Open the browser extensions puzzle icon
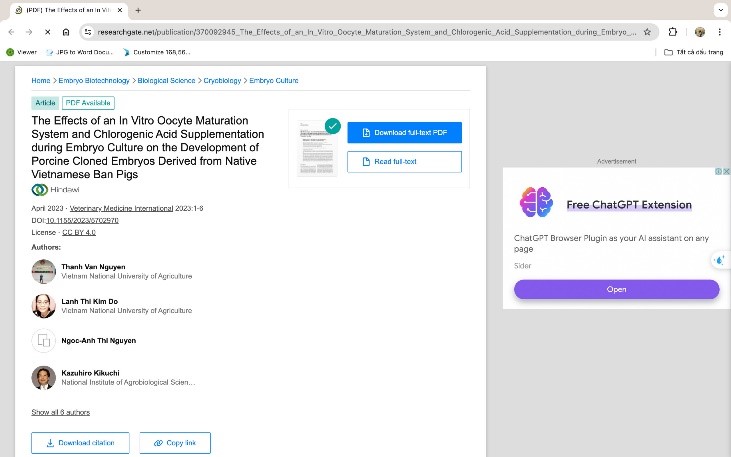 tap(673, 32)
